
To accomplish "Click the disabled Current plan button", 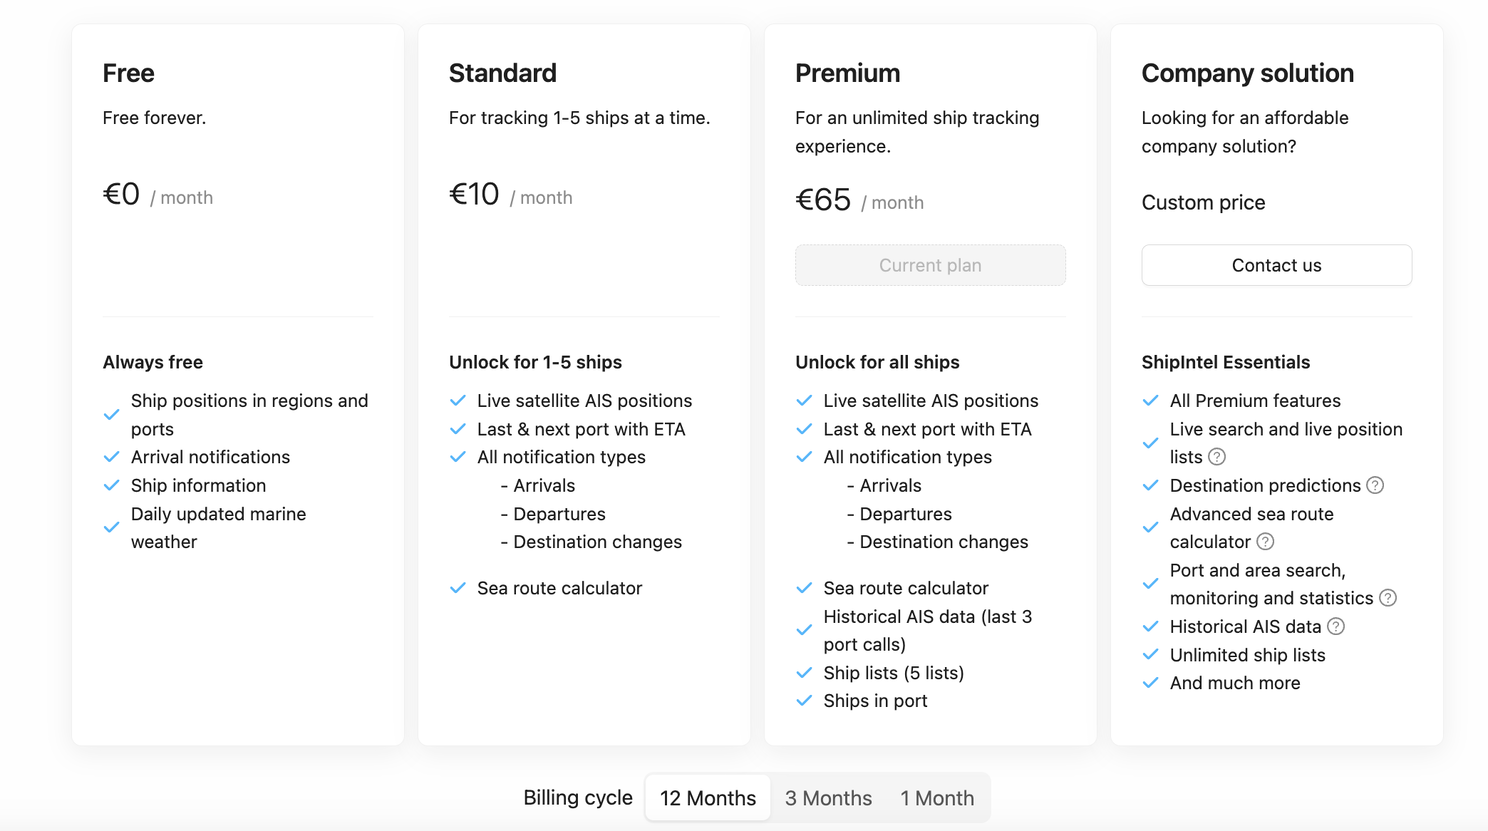I will 930,265.
